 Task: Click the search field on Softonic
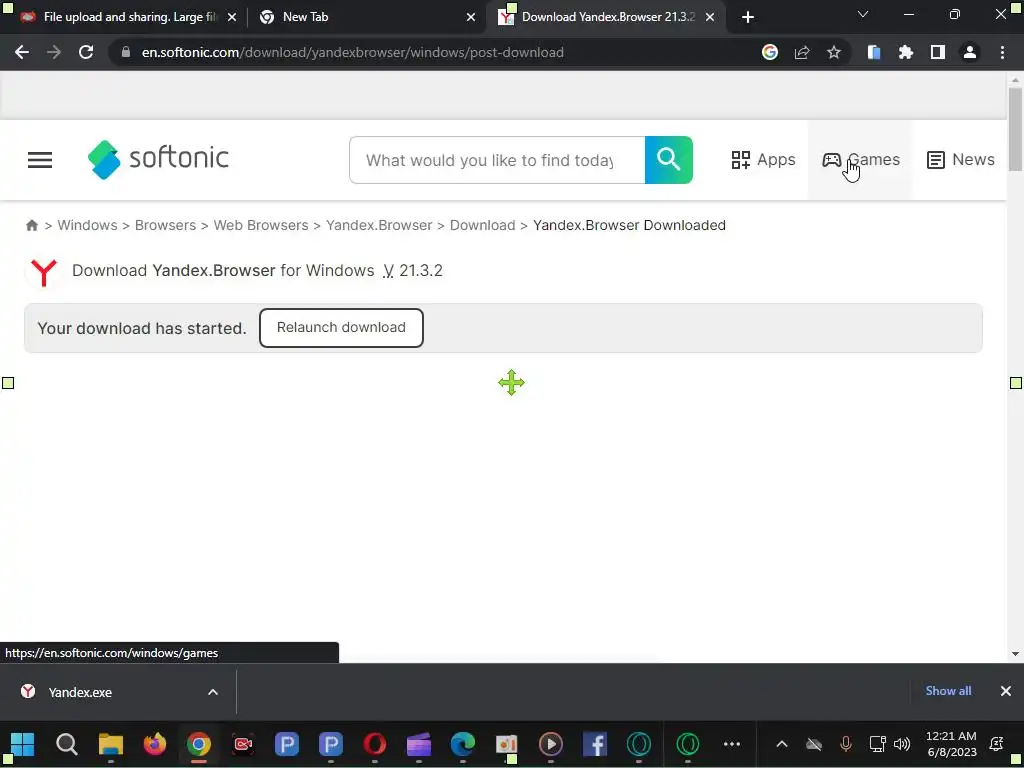[497, 160]
